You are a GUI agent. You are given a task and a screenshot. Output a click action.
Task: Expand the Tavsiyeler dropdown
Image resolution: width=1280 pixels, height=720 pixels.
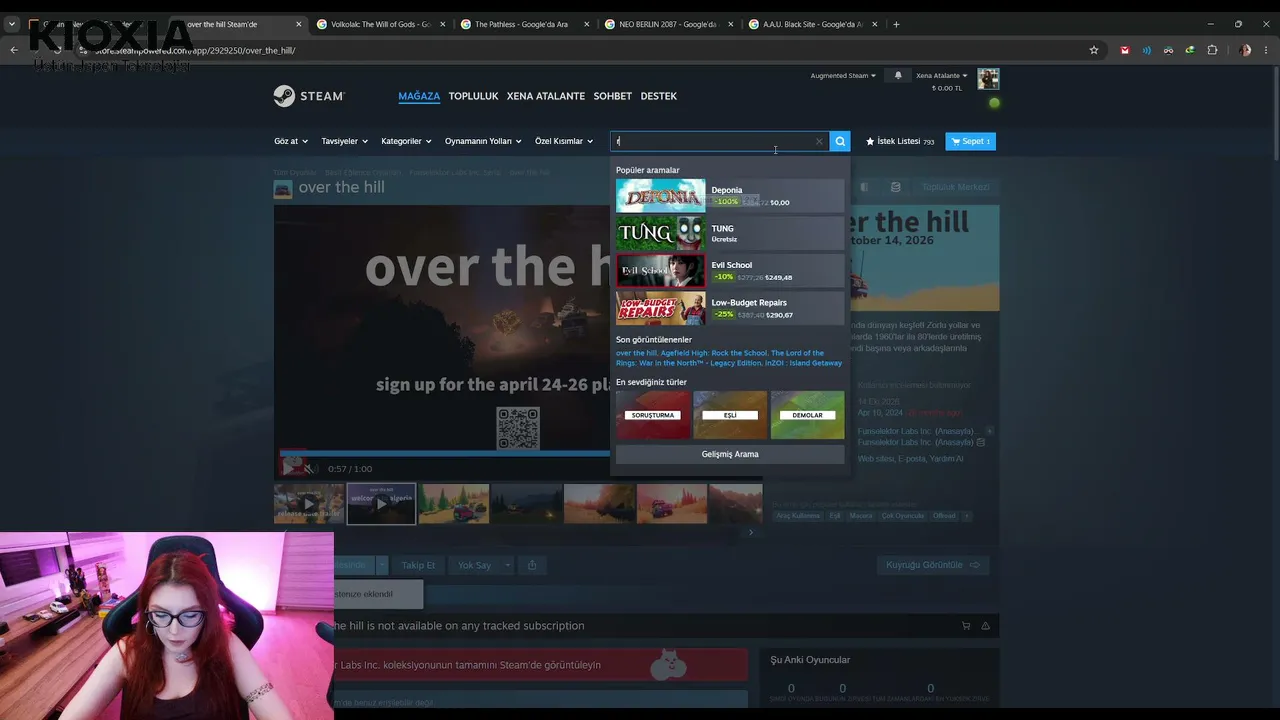click(x=345, y=141)
